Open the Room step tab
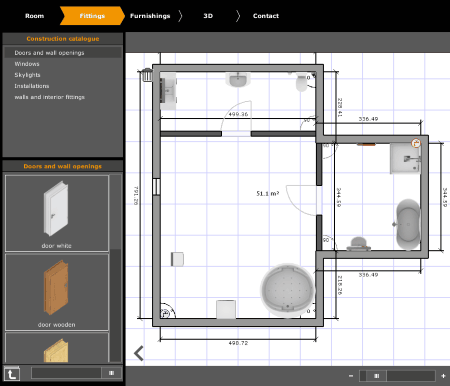 34,16
